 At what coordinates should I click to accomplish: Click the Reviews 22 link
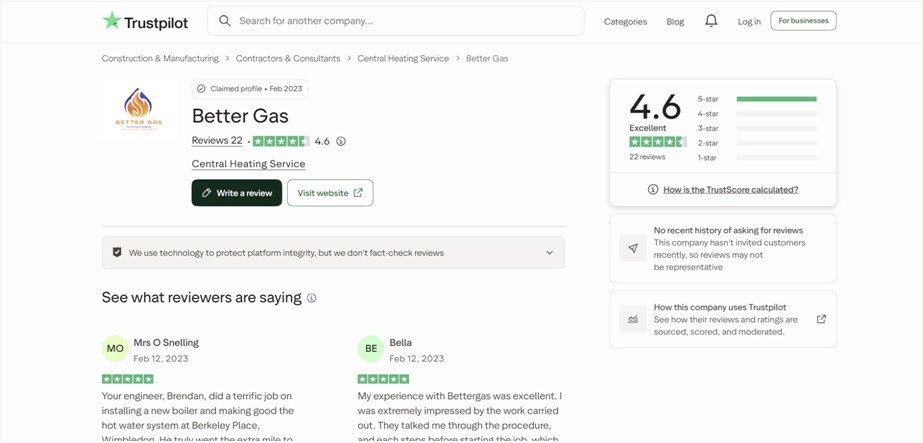coord(217,141)
